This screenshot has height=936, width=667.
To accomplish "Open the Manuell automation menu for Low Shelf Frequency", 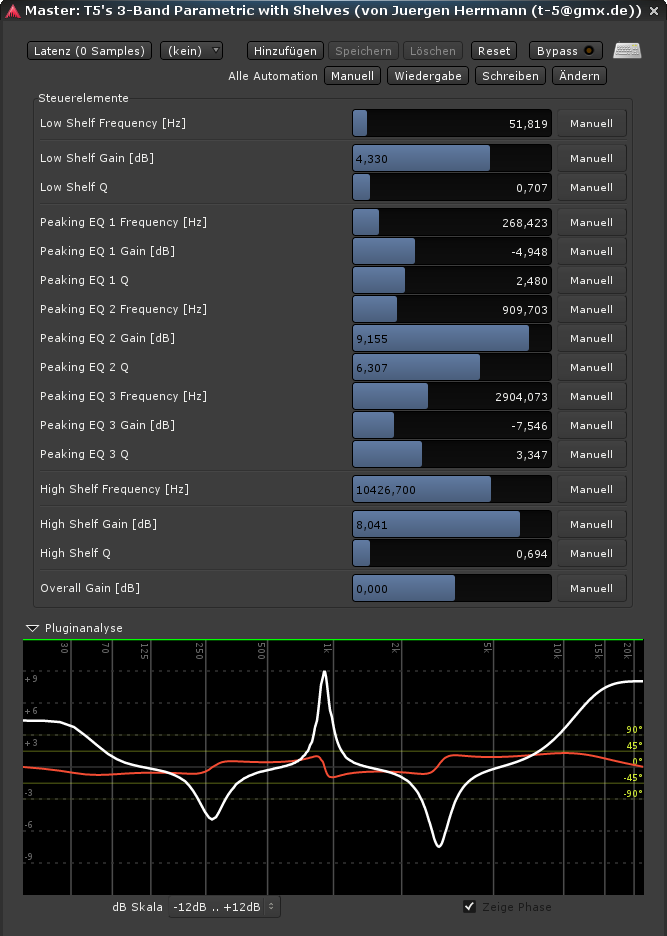I will (x=591, y=124).
